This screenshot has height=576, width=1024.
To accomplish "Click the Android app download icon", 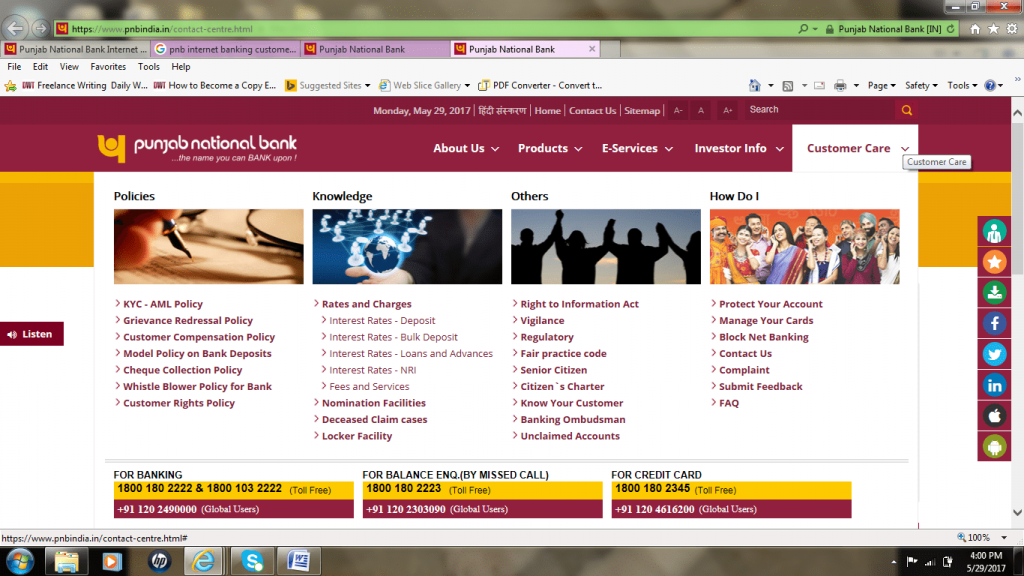I will click(x=994, y=446).
